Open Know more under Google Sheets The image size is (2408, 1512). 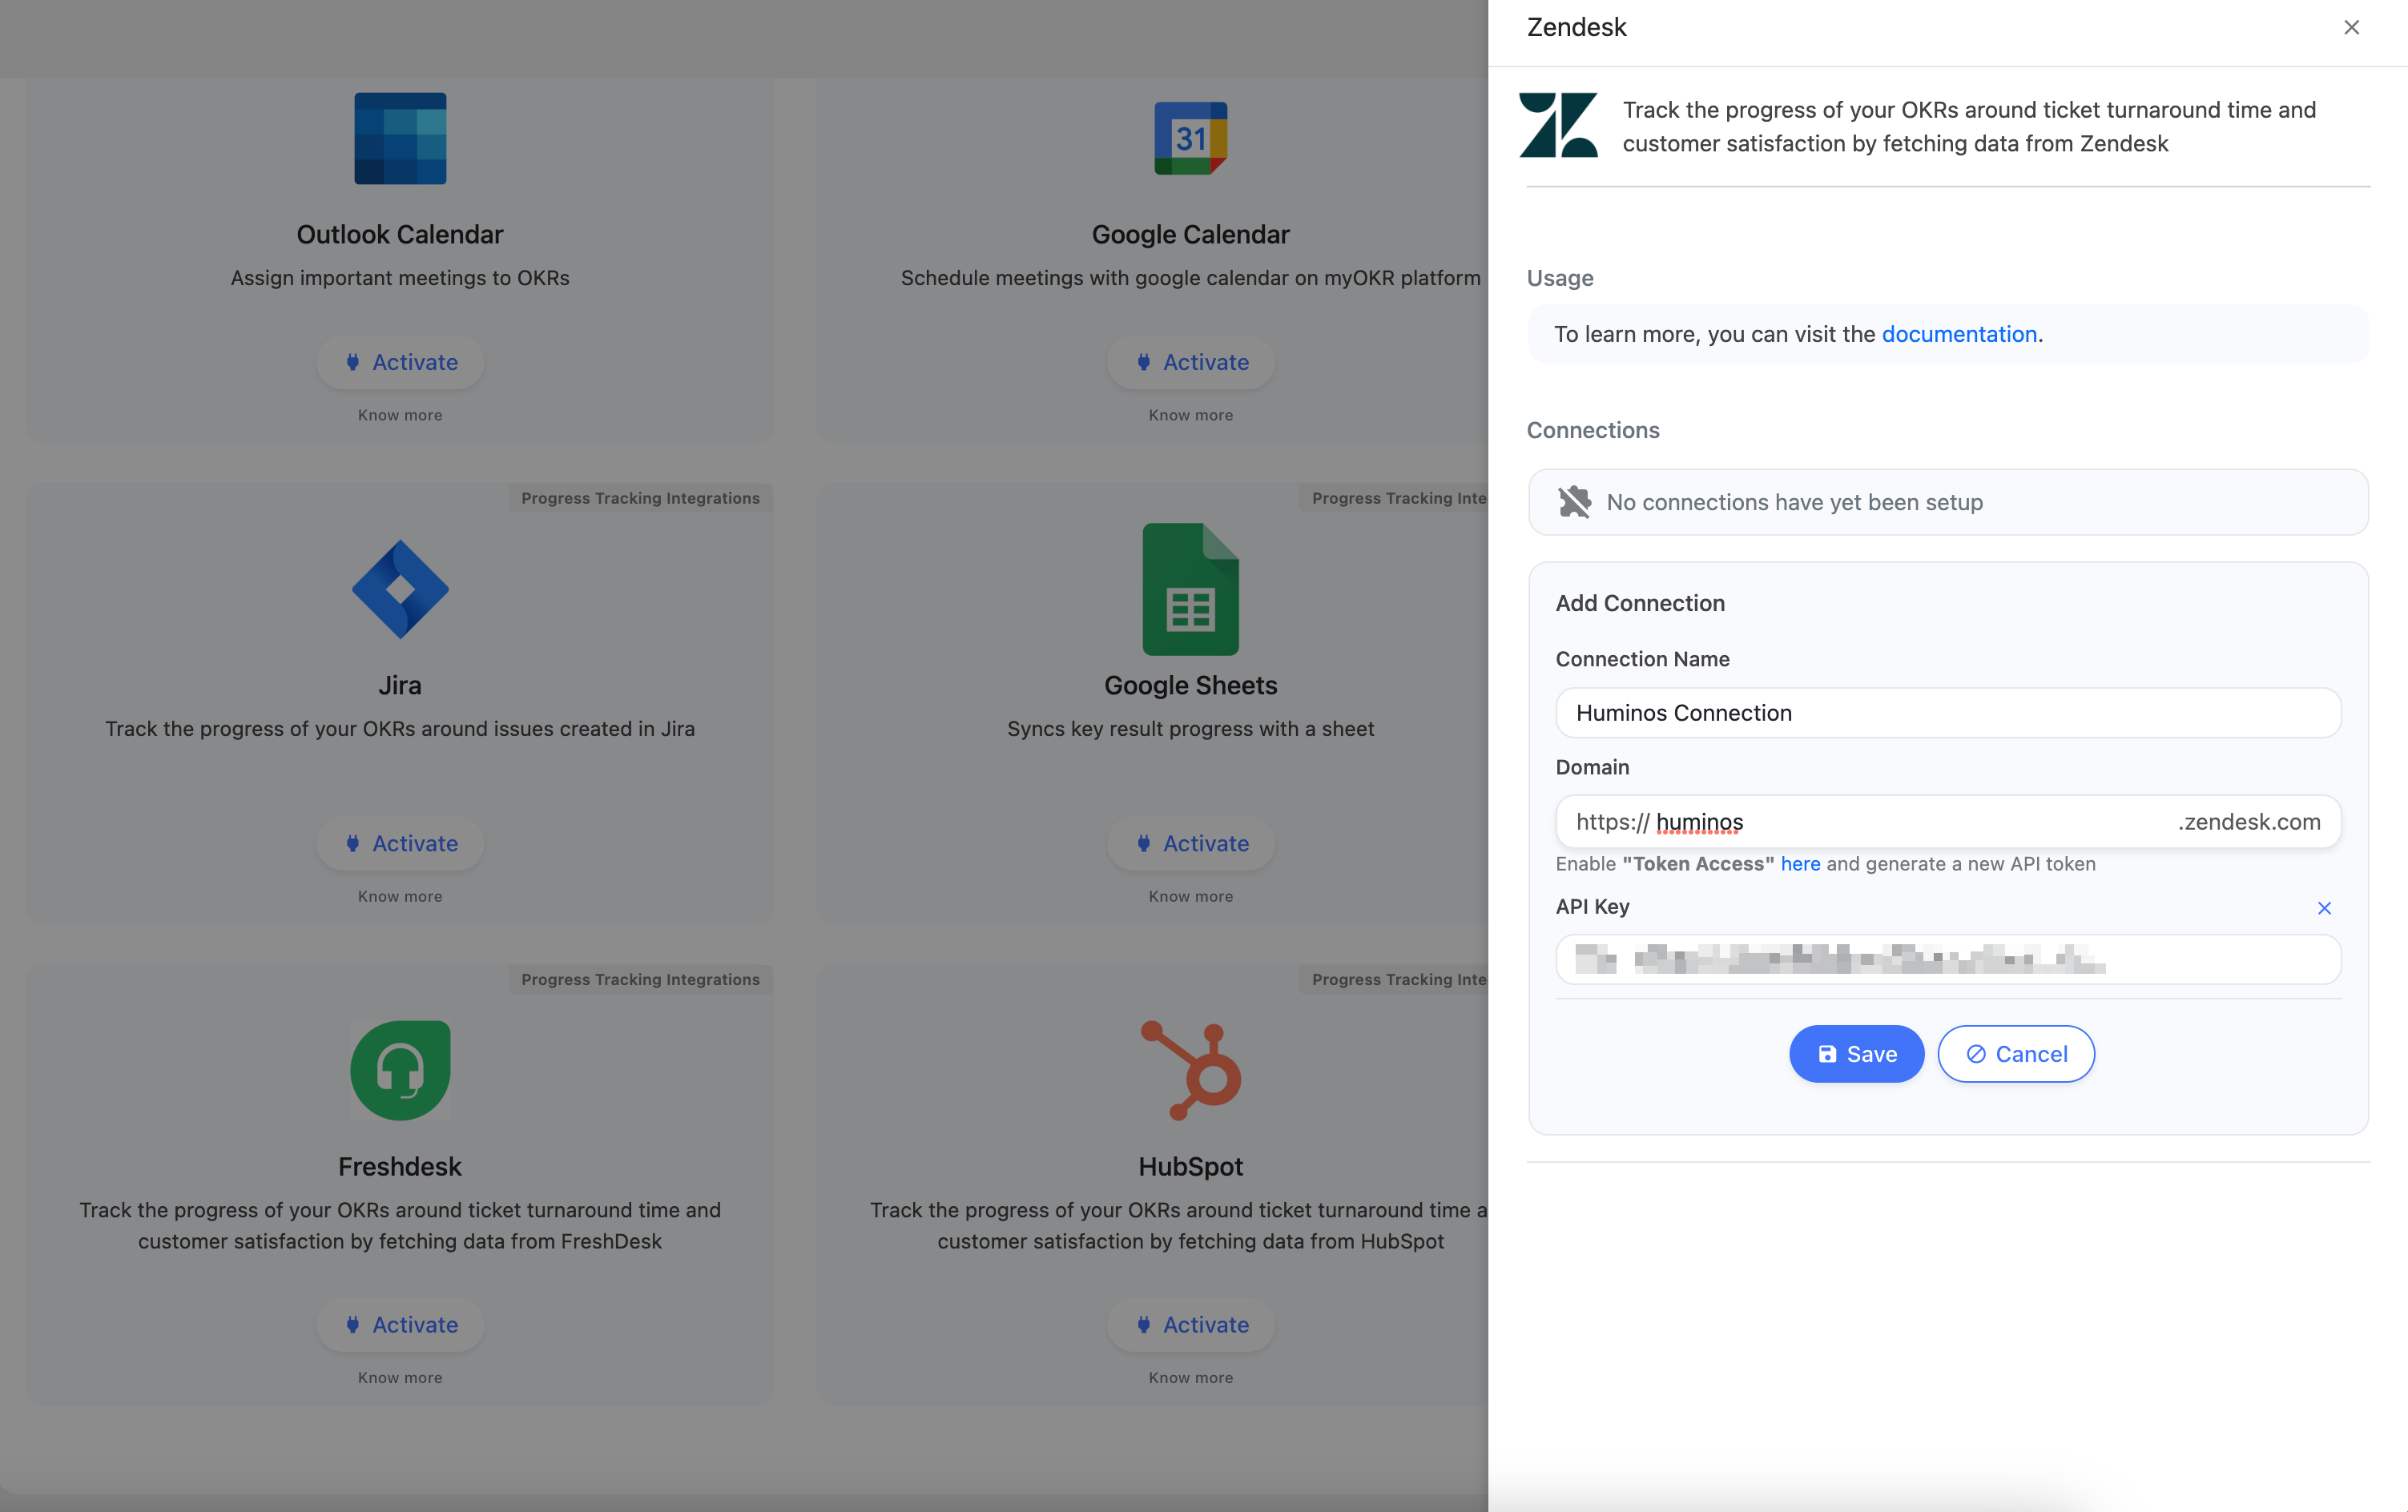[x=1191, y=896]
